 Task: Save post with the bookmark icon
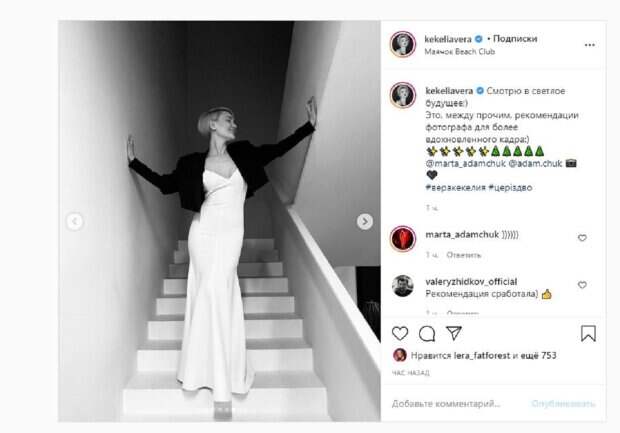(x=588, y=333)
